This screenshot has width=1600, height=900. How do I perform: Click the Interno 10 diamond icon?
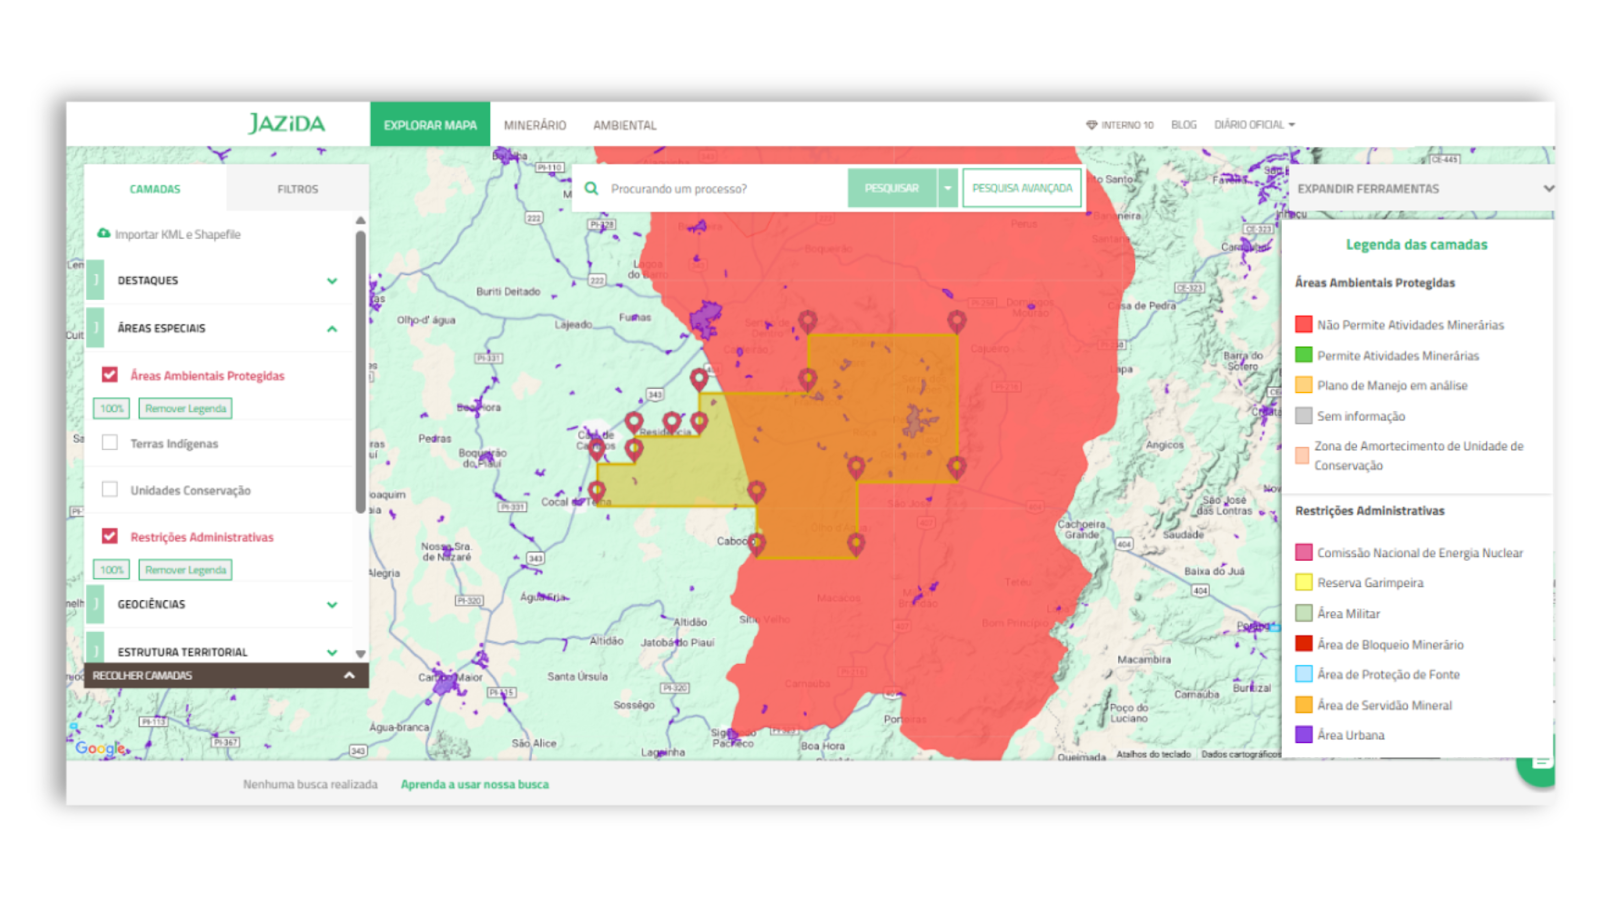[1091, 125]
